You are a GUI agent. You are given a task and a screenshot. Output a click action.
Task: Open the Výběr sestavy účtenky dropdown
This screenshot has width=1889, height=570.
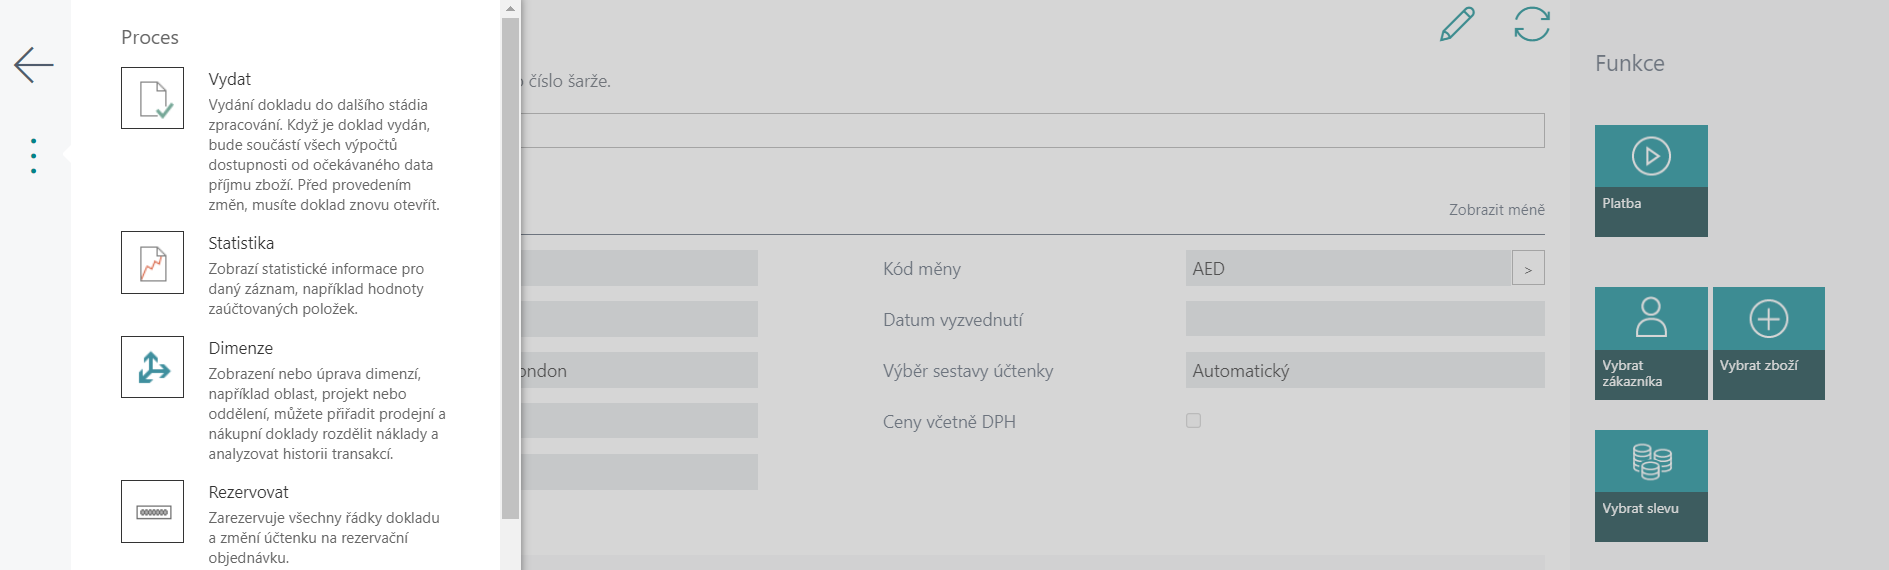pyautogui.click(x=1365, y=370)
